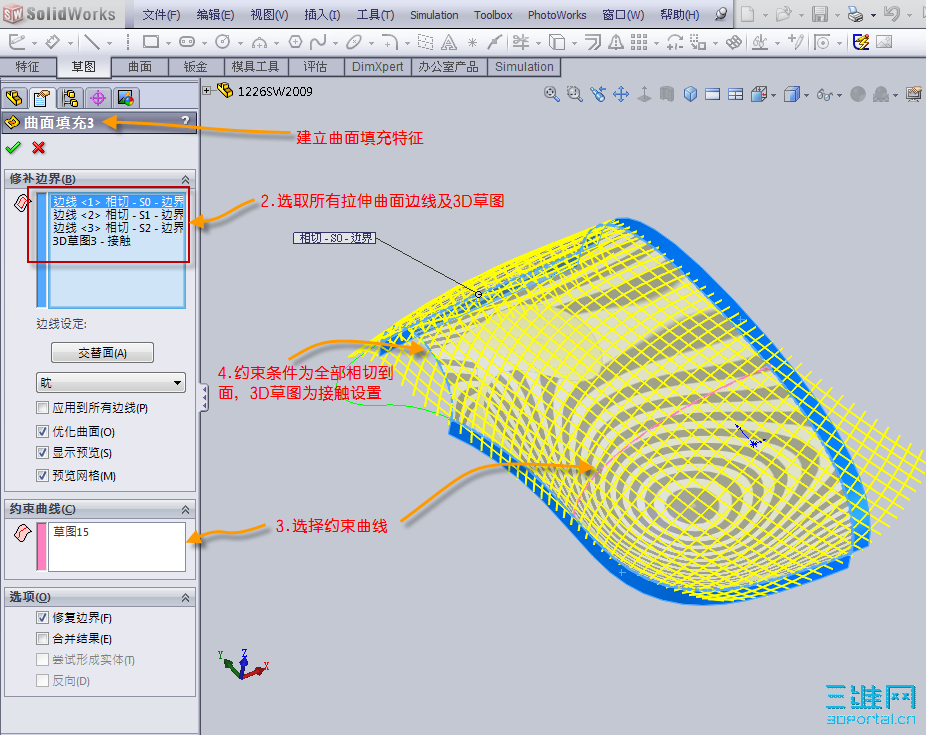Image resolution: width=926 pixels, height=735 pixels.
Task: Click the Trim Entities tool icon
Action: tap(521, 42)
